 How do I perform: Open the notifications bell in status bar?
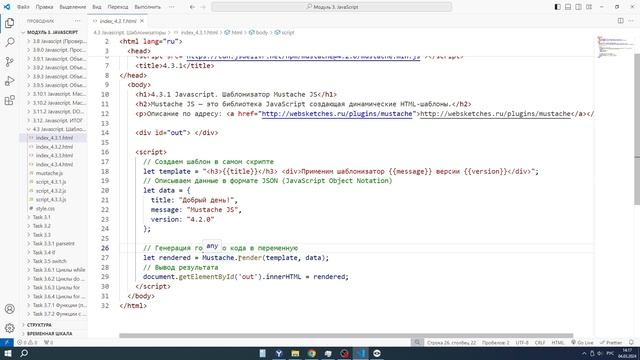point(631,342)
